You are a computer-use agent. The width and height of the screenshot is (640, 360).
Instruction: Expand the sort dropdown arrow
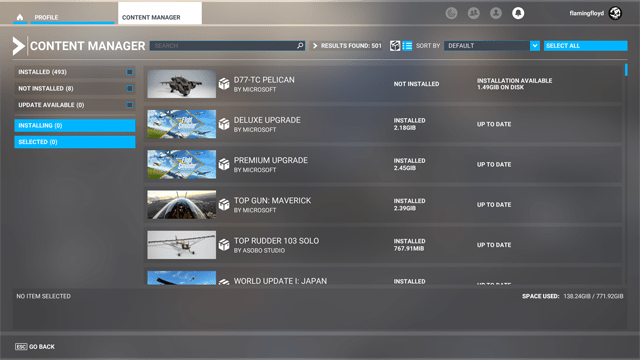pos(535,46)
